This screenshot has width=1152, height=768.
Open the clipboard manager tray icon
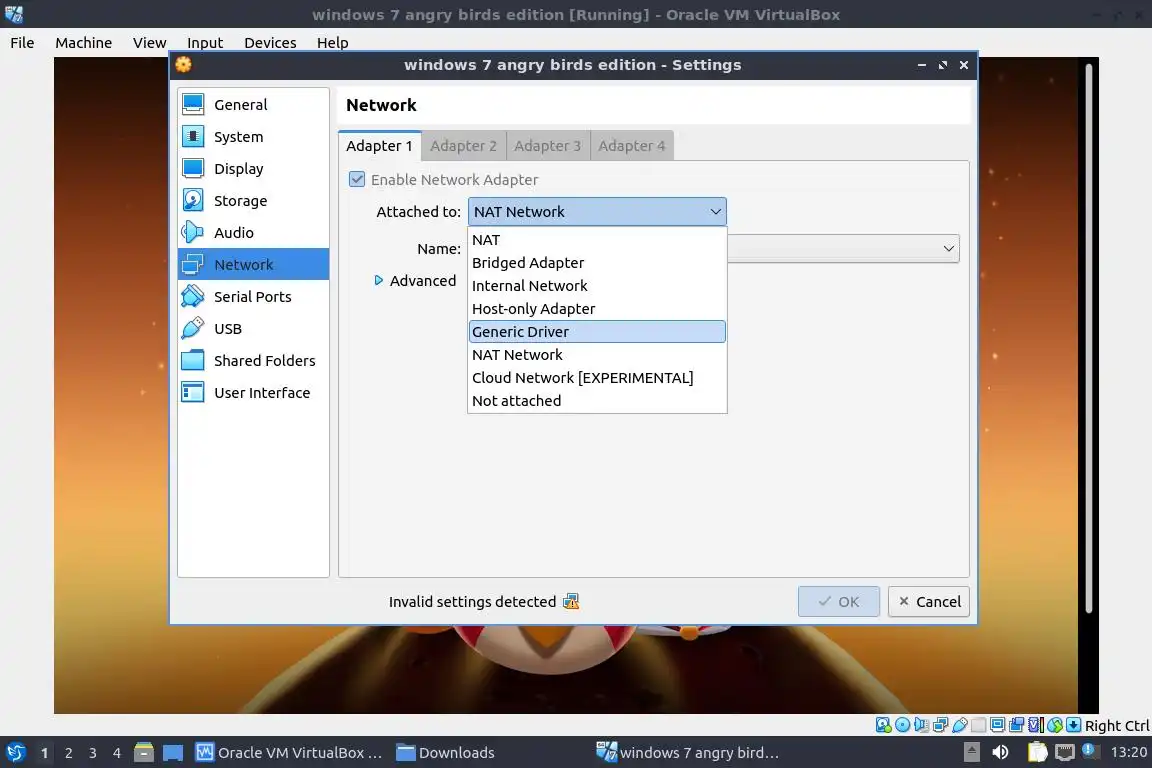(x=1037, y=753)
